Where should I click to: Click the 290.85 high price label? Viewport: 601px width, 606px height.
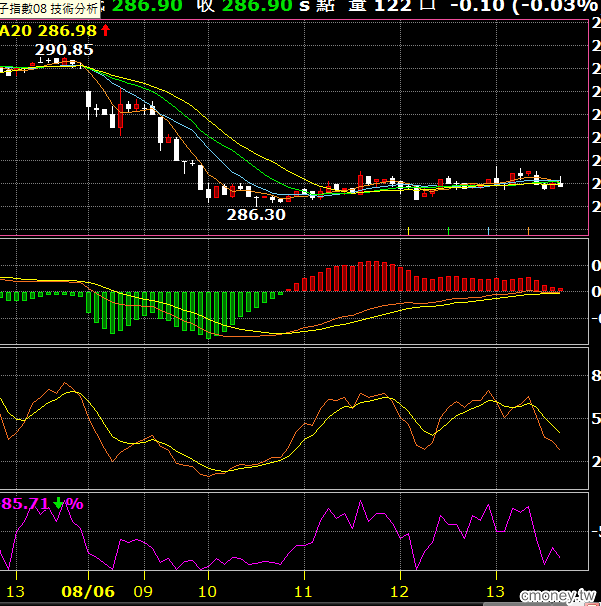[x=64, y=49]
